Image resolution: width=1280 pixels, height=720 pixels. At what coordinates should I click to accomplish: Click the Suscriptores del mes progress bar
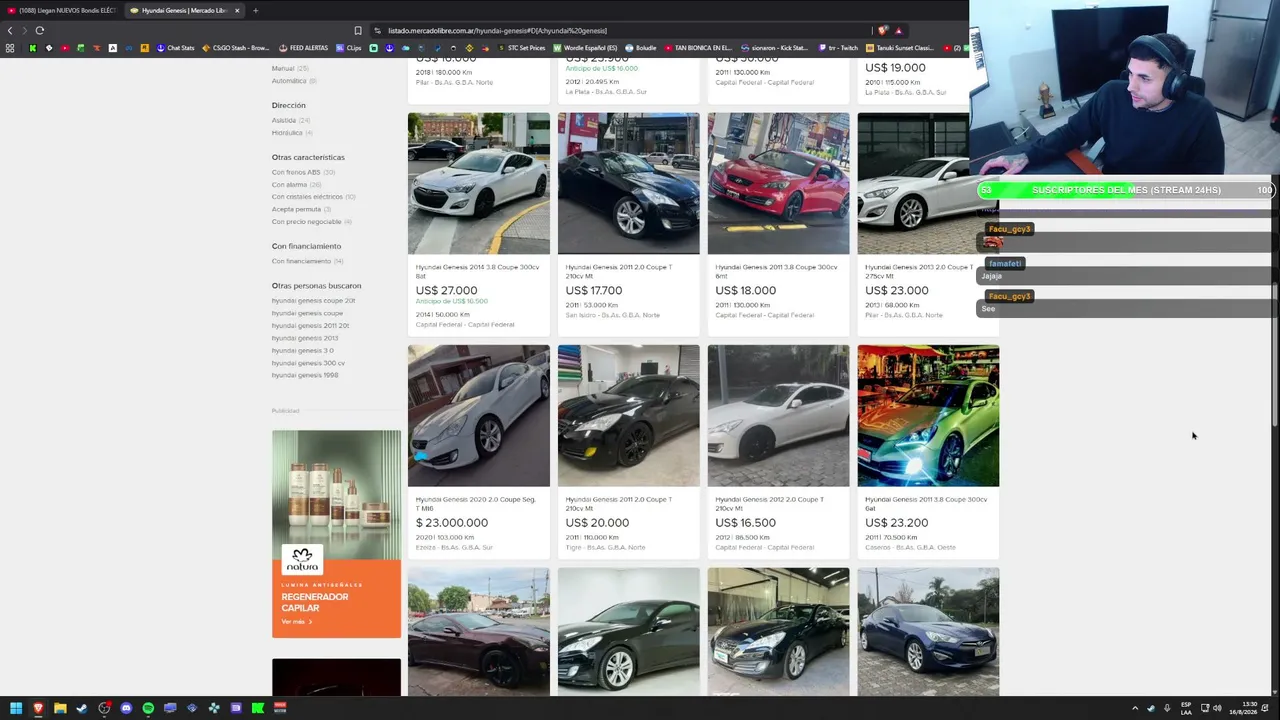click(1126, 190)
